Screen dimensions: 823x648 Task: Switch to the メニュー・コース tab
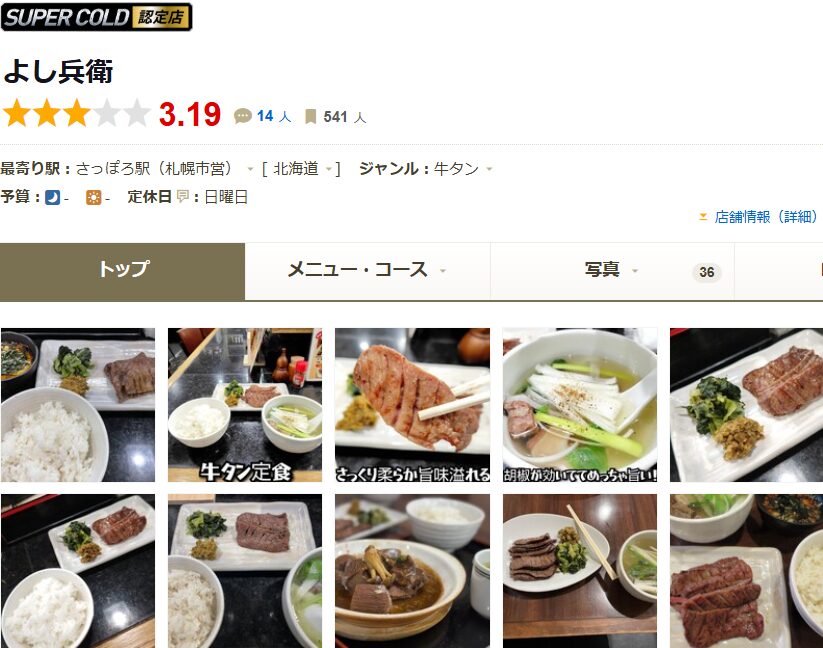pyautogui.click(x=367, y=271)
